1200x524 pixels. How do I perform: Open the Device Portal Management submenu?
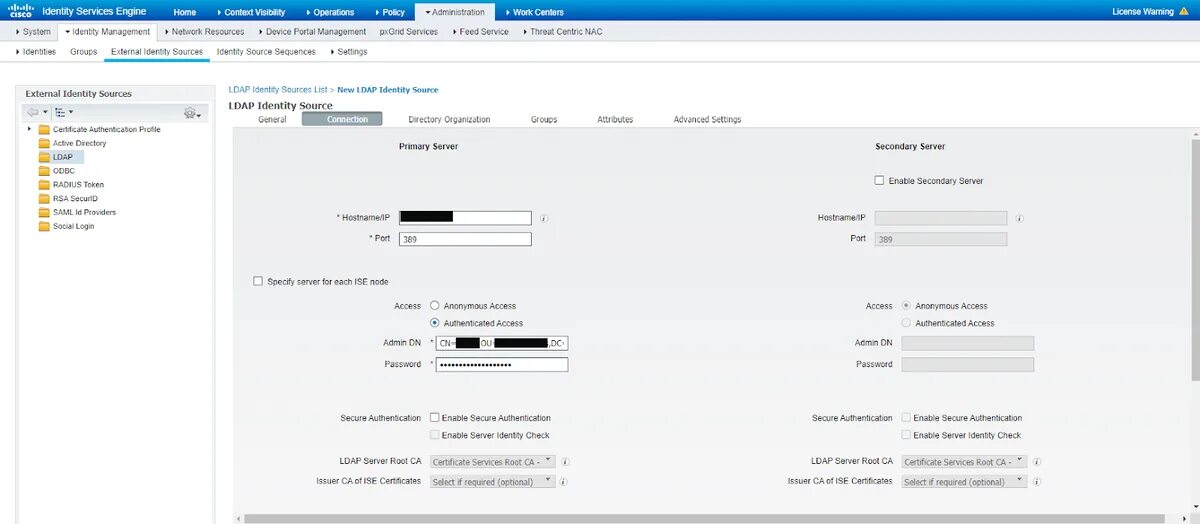pyautogui.click(x=312, y=32)
